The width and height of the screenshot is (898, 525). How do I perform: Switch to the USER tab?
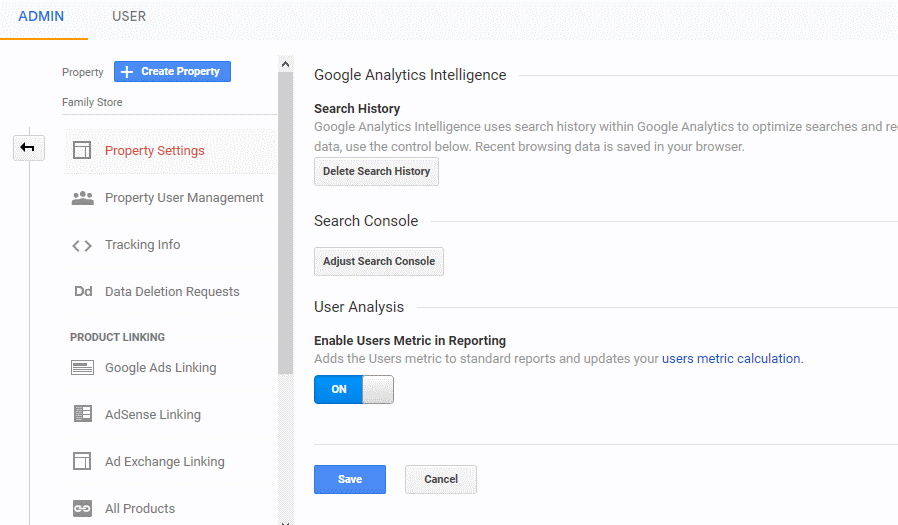129,17
